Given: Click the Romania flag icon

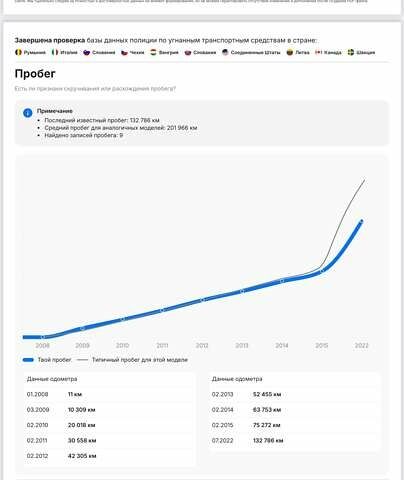Looking at the screenshot, I should 18,52.
